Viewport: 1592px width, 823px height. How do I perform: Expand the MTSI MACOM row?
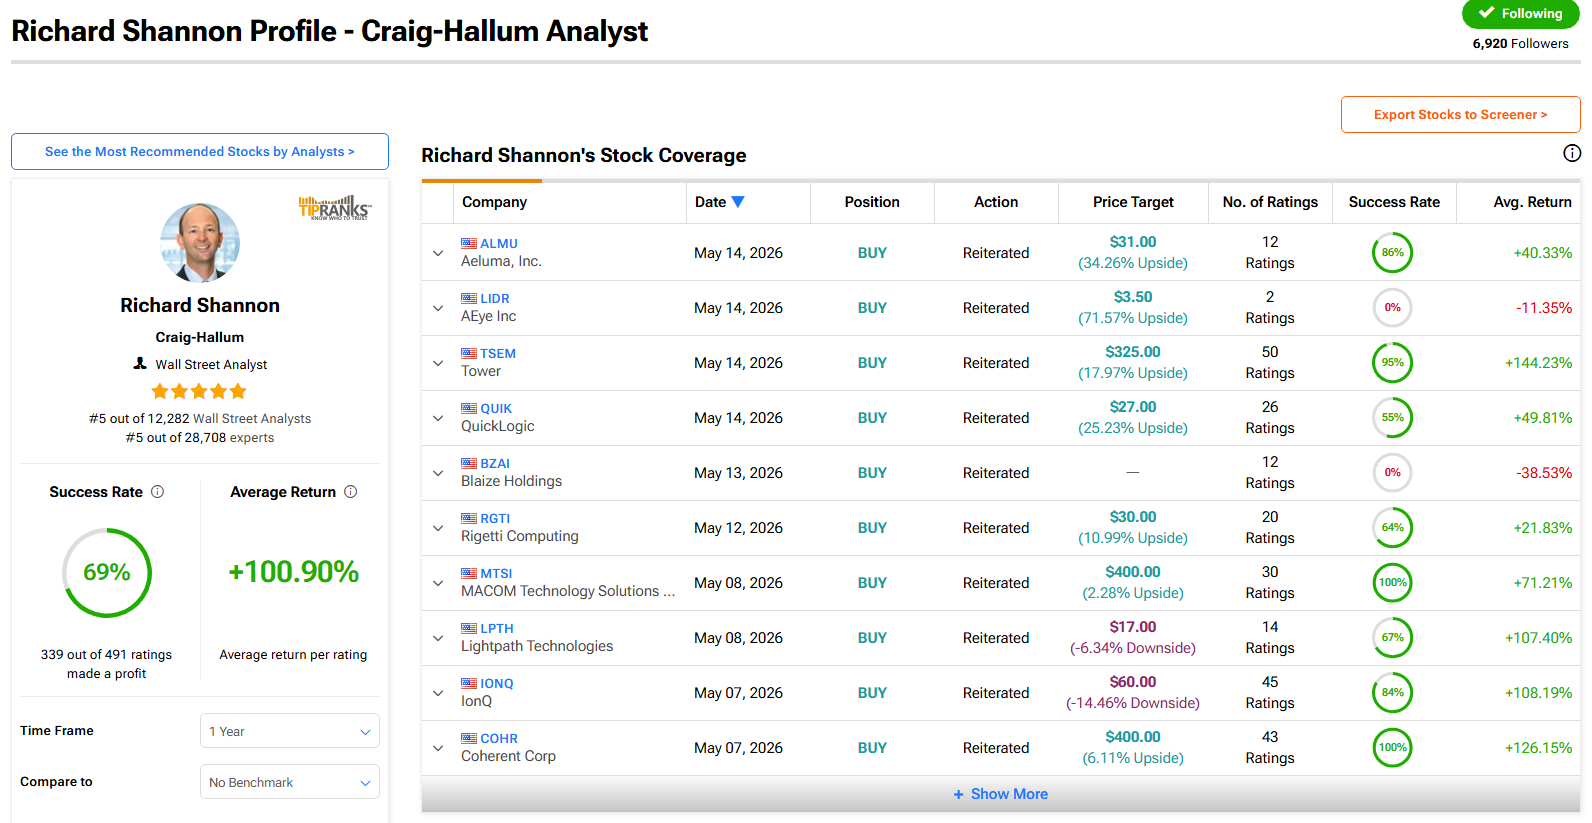[x=438, y=583]
